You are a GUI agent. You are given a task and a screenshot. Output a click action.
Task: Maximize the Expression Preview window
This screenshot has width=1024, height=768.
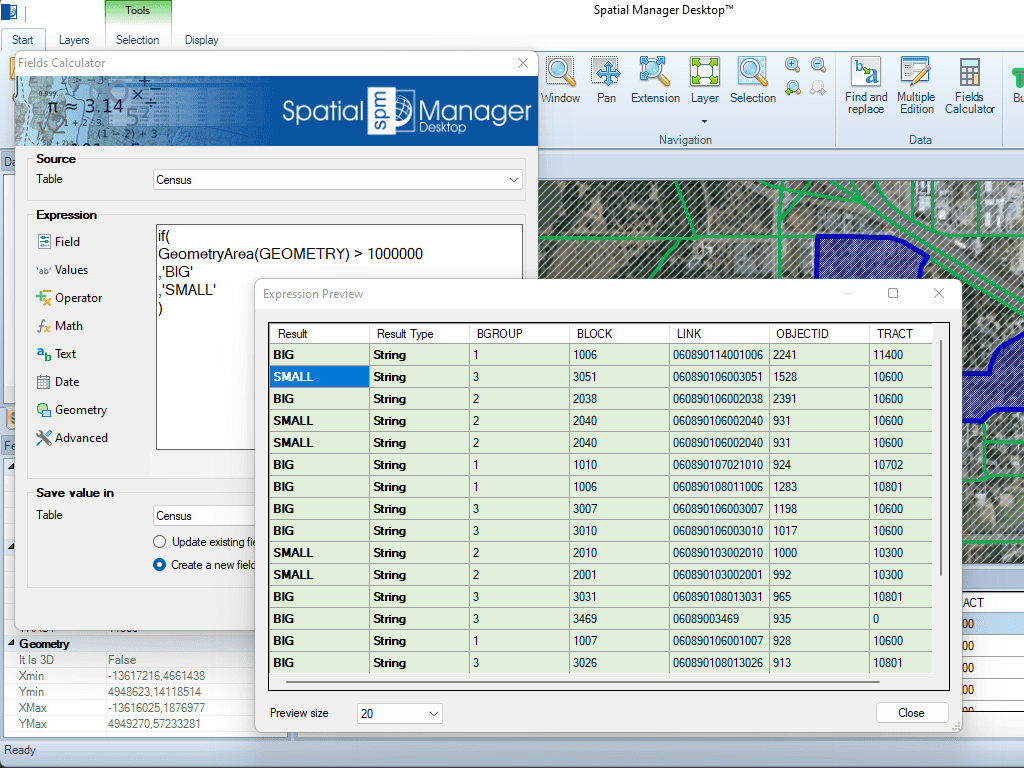pos(893,293)
